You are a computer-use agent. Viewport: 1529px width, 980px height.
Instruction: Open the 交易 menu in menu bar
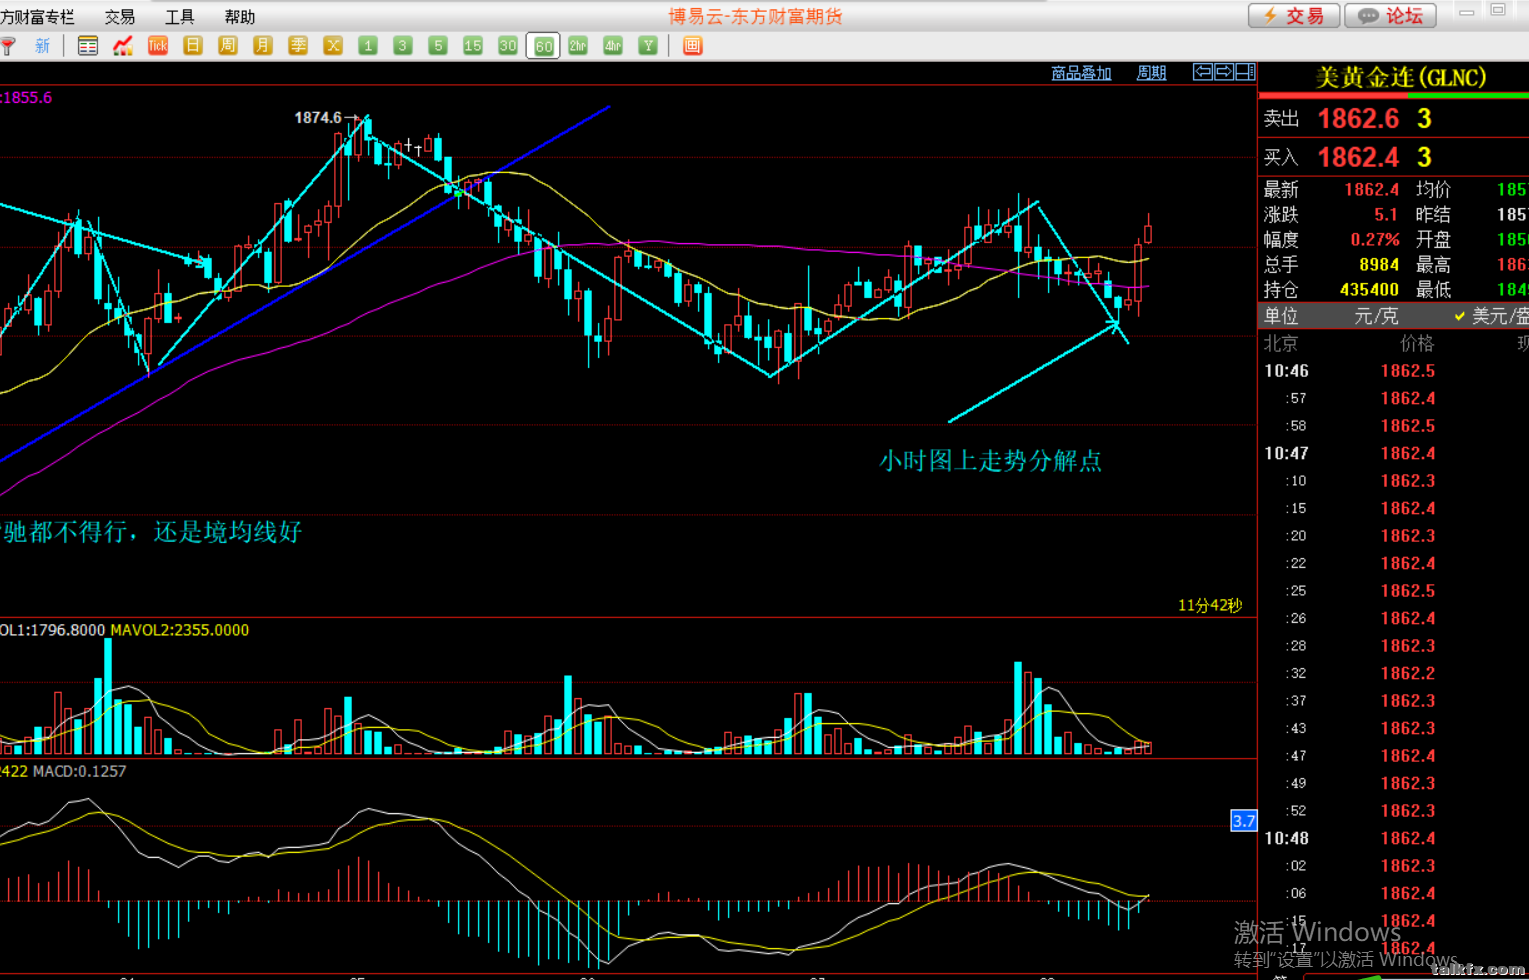[120, 17]
